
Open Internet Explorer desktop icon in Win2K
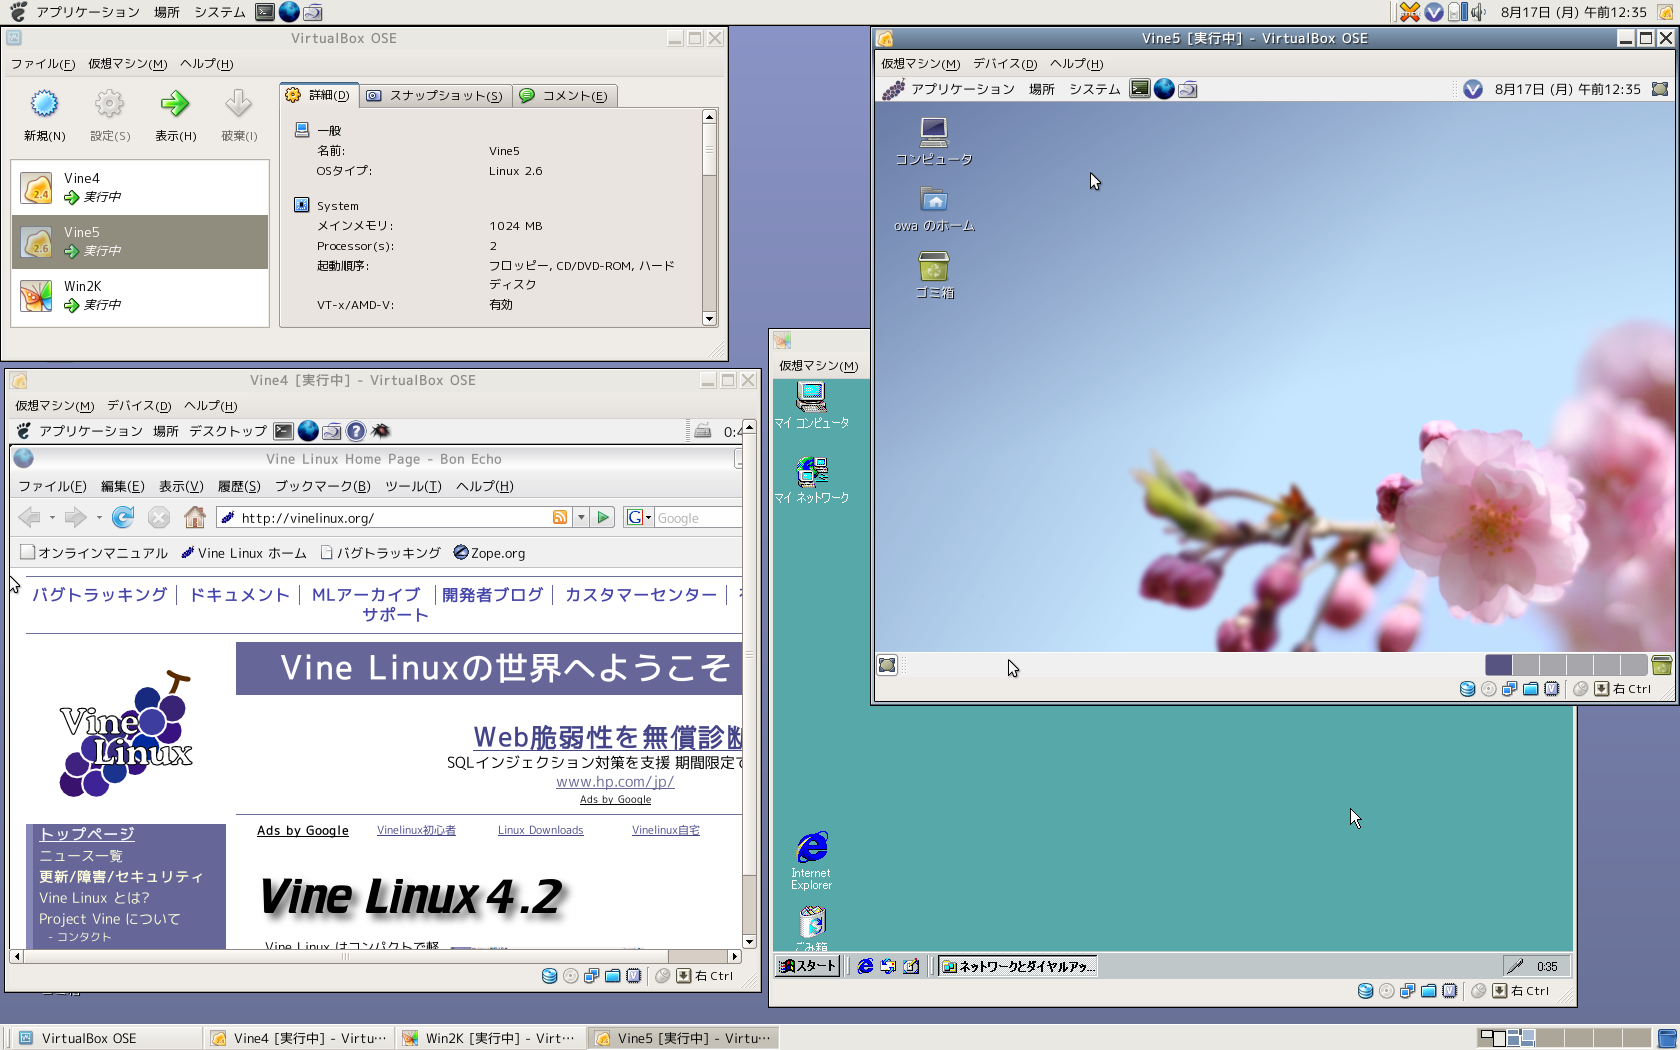pos(811,849)
